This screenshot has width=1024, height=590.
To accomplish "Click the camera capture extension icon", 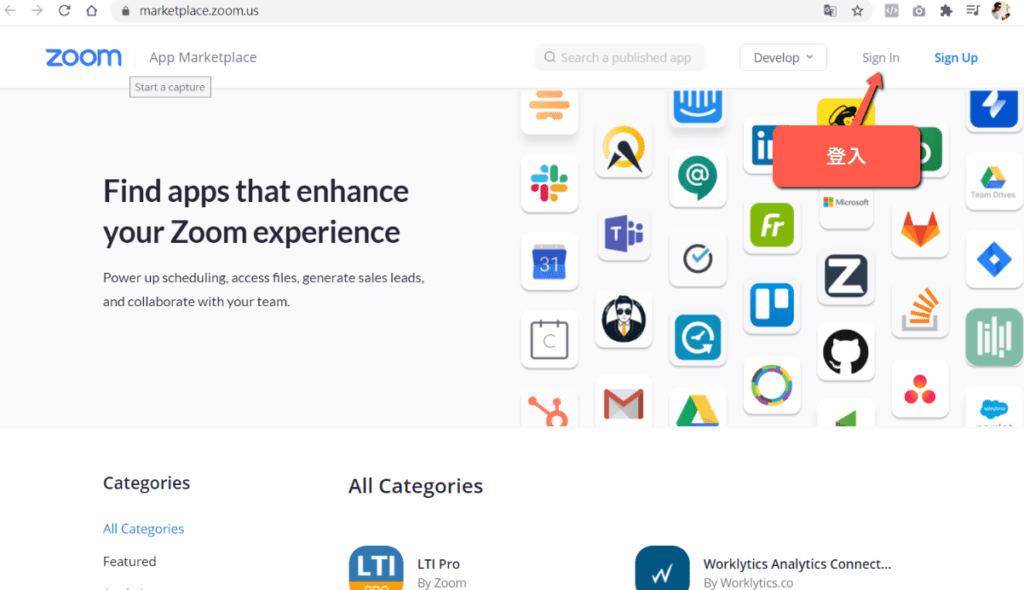I will (x=919, y=10).
